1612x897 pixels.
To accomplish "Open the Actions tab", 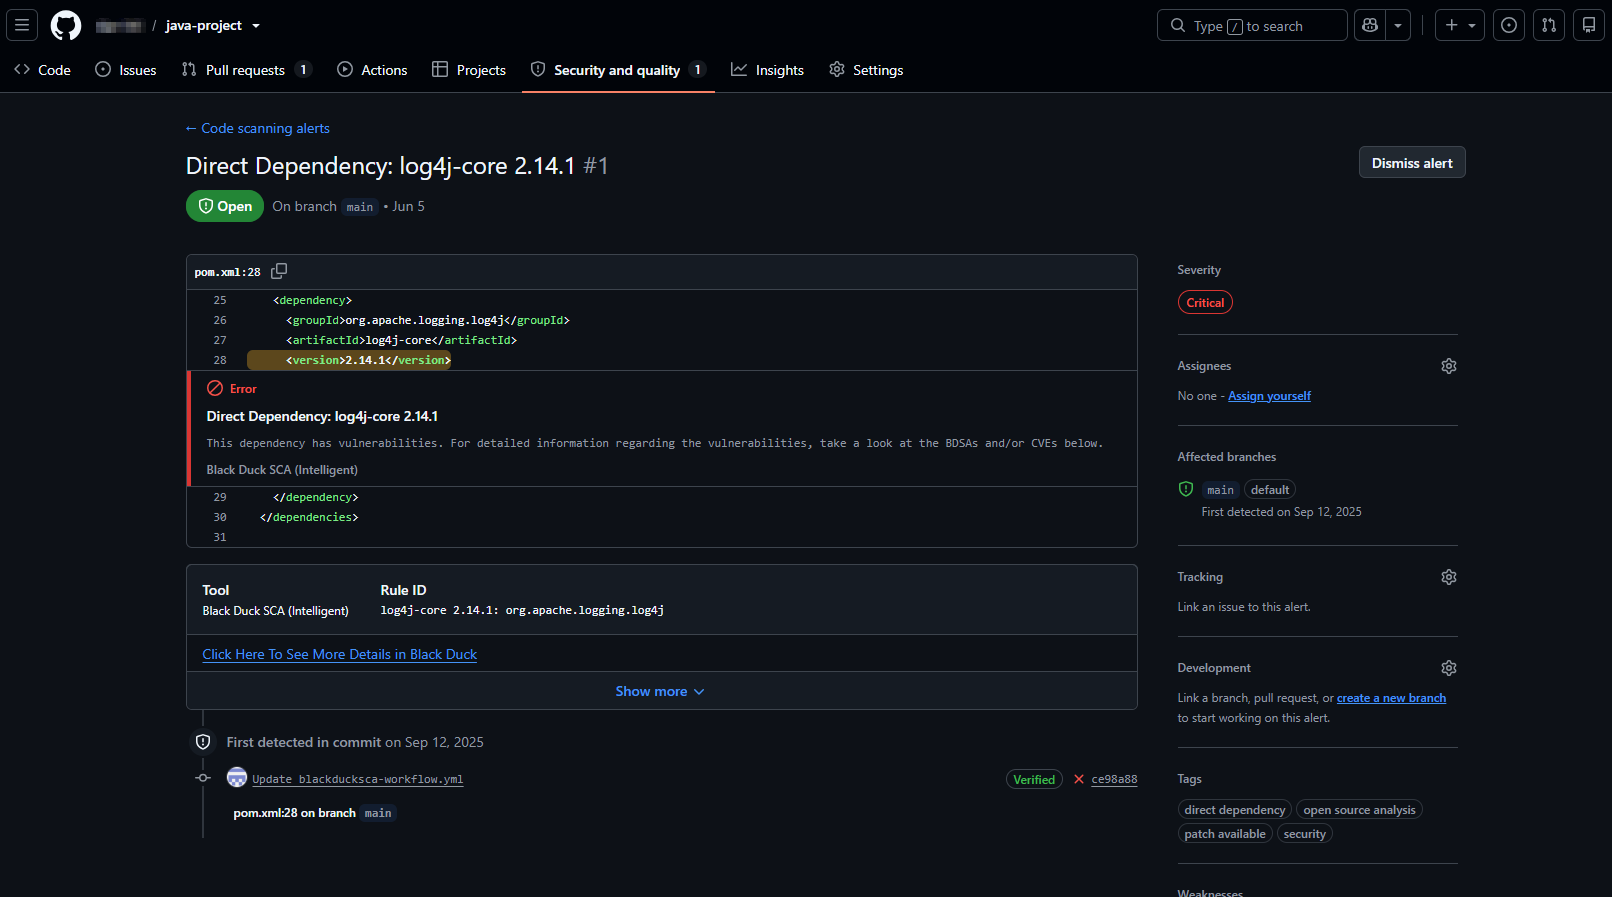I will tap(372, 70).
